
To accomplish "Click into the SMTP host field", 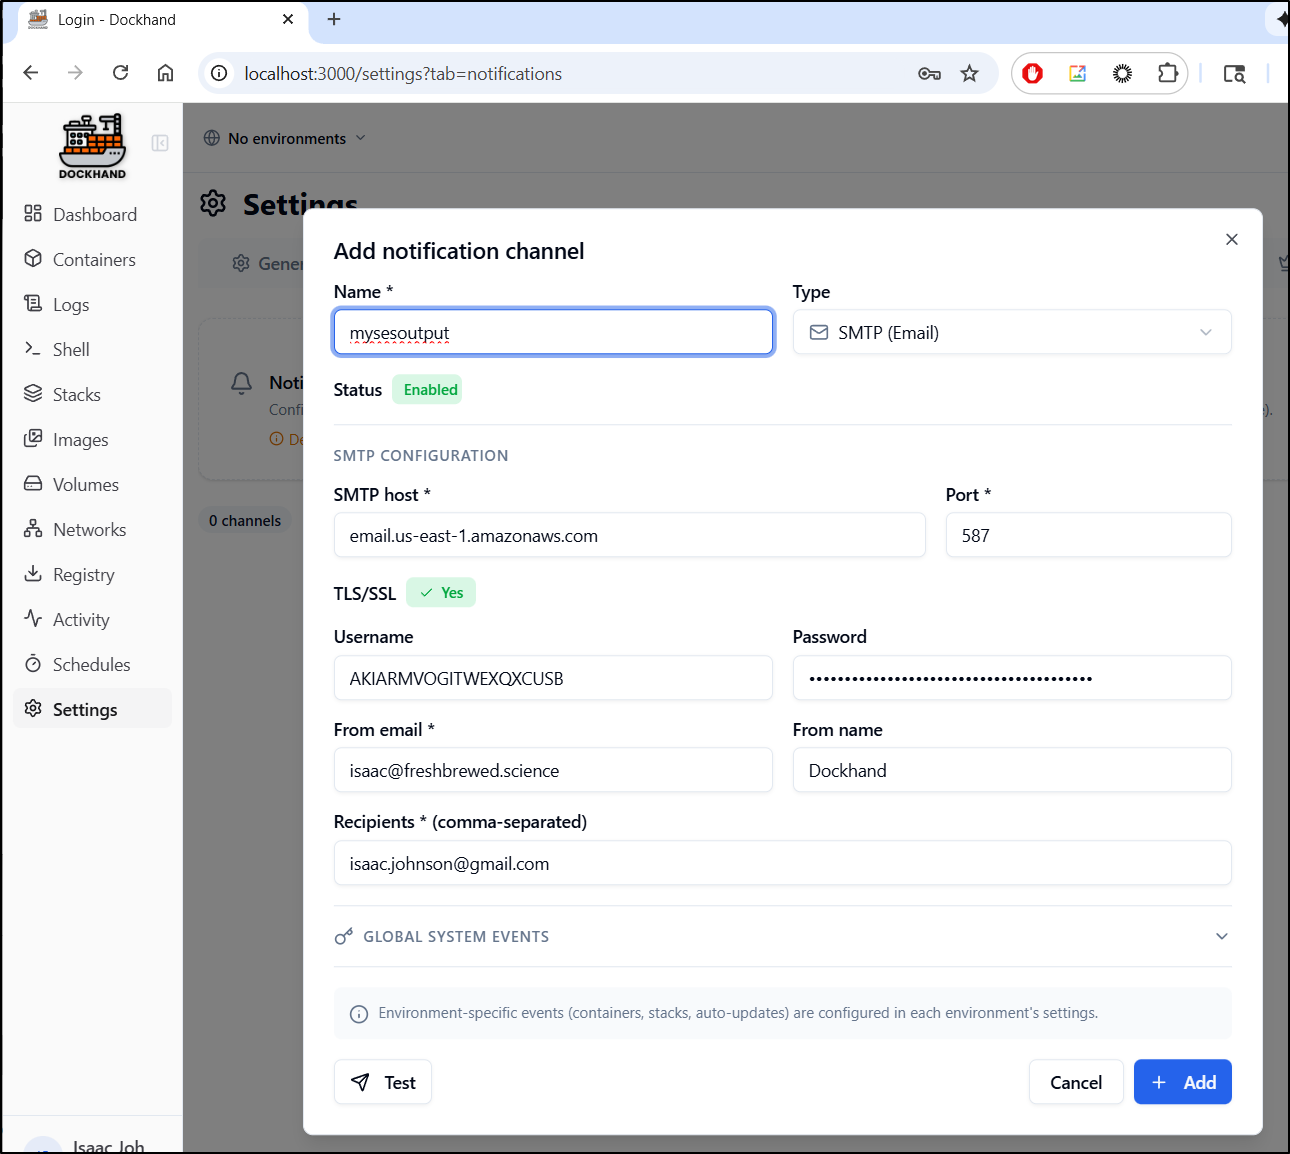I will (x=629, y=536).
